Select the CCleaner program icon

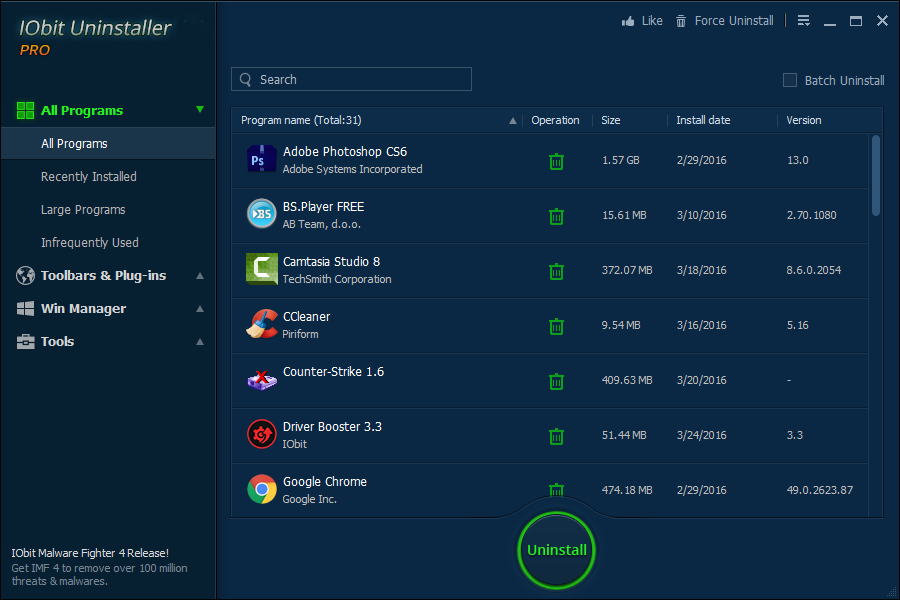tap(261, 324)
